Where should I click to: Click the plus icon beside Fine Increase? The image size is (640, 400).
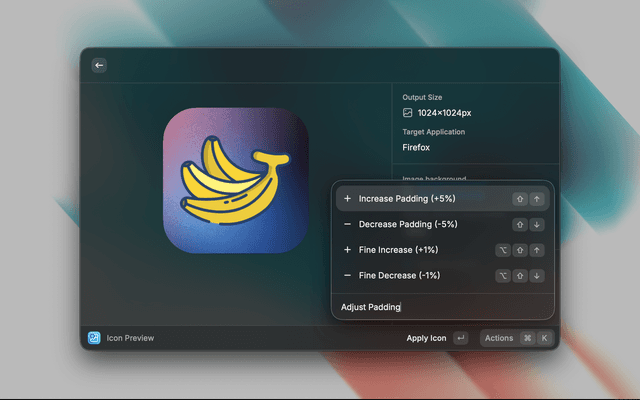[347, 250]
